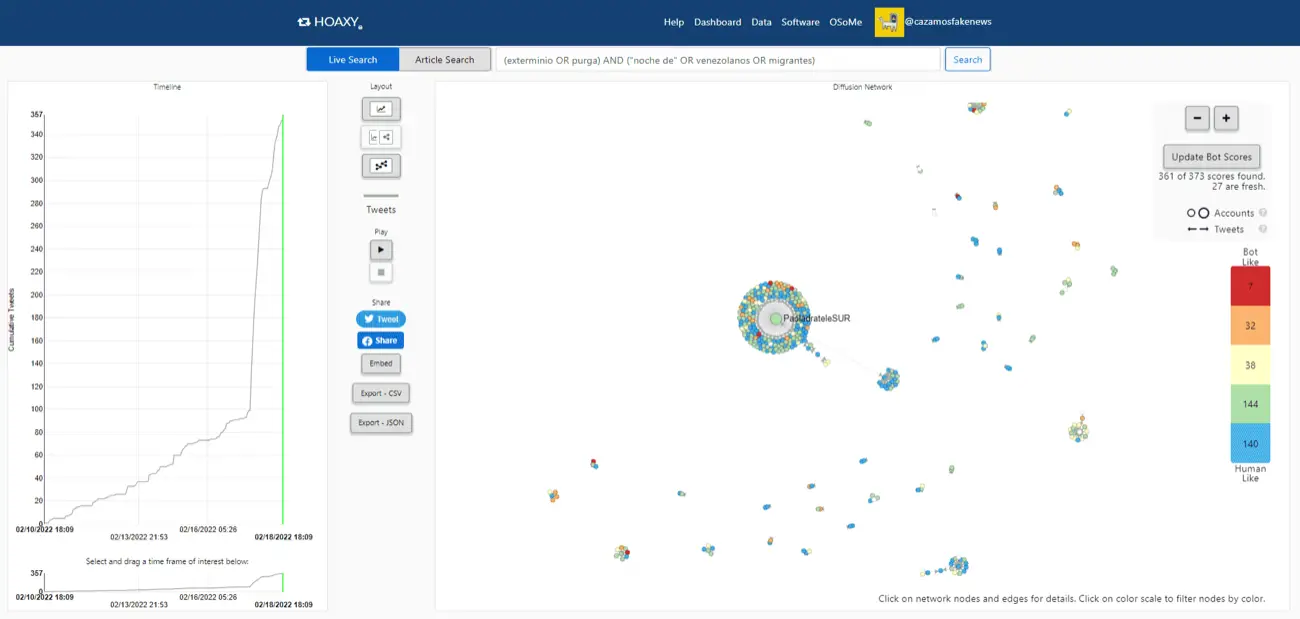
Task: Click the help icon beside Tweets legend
Action: point(1263,229)
